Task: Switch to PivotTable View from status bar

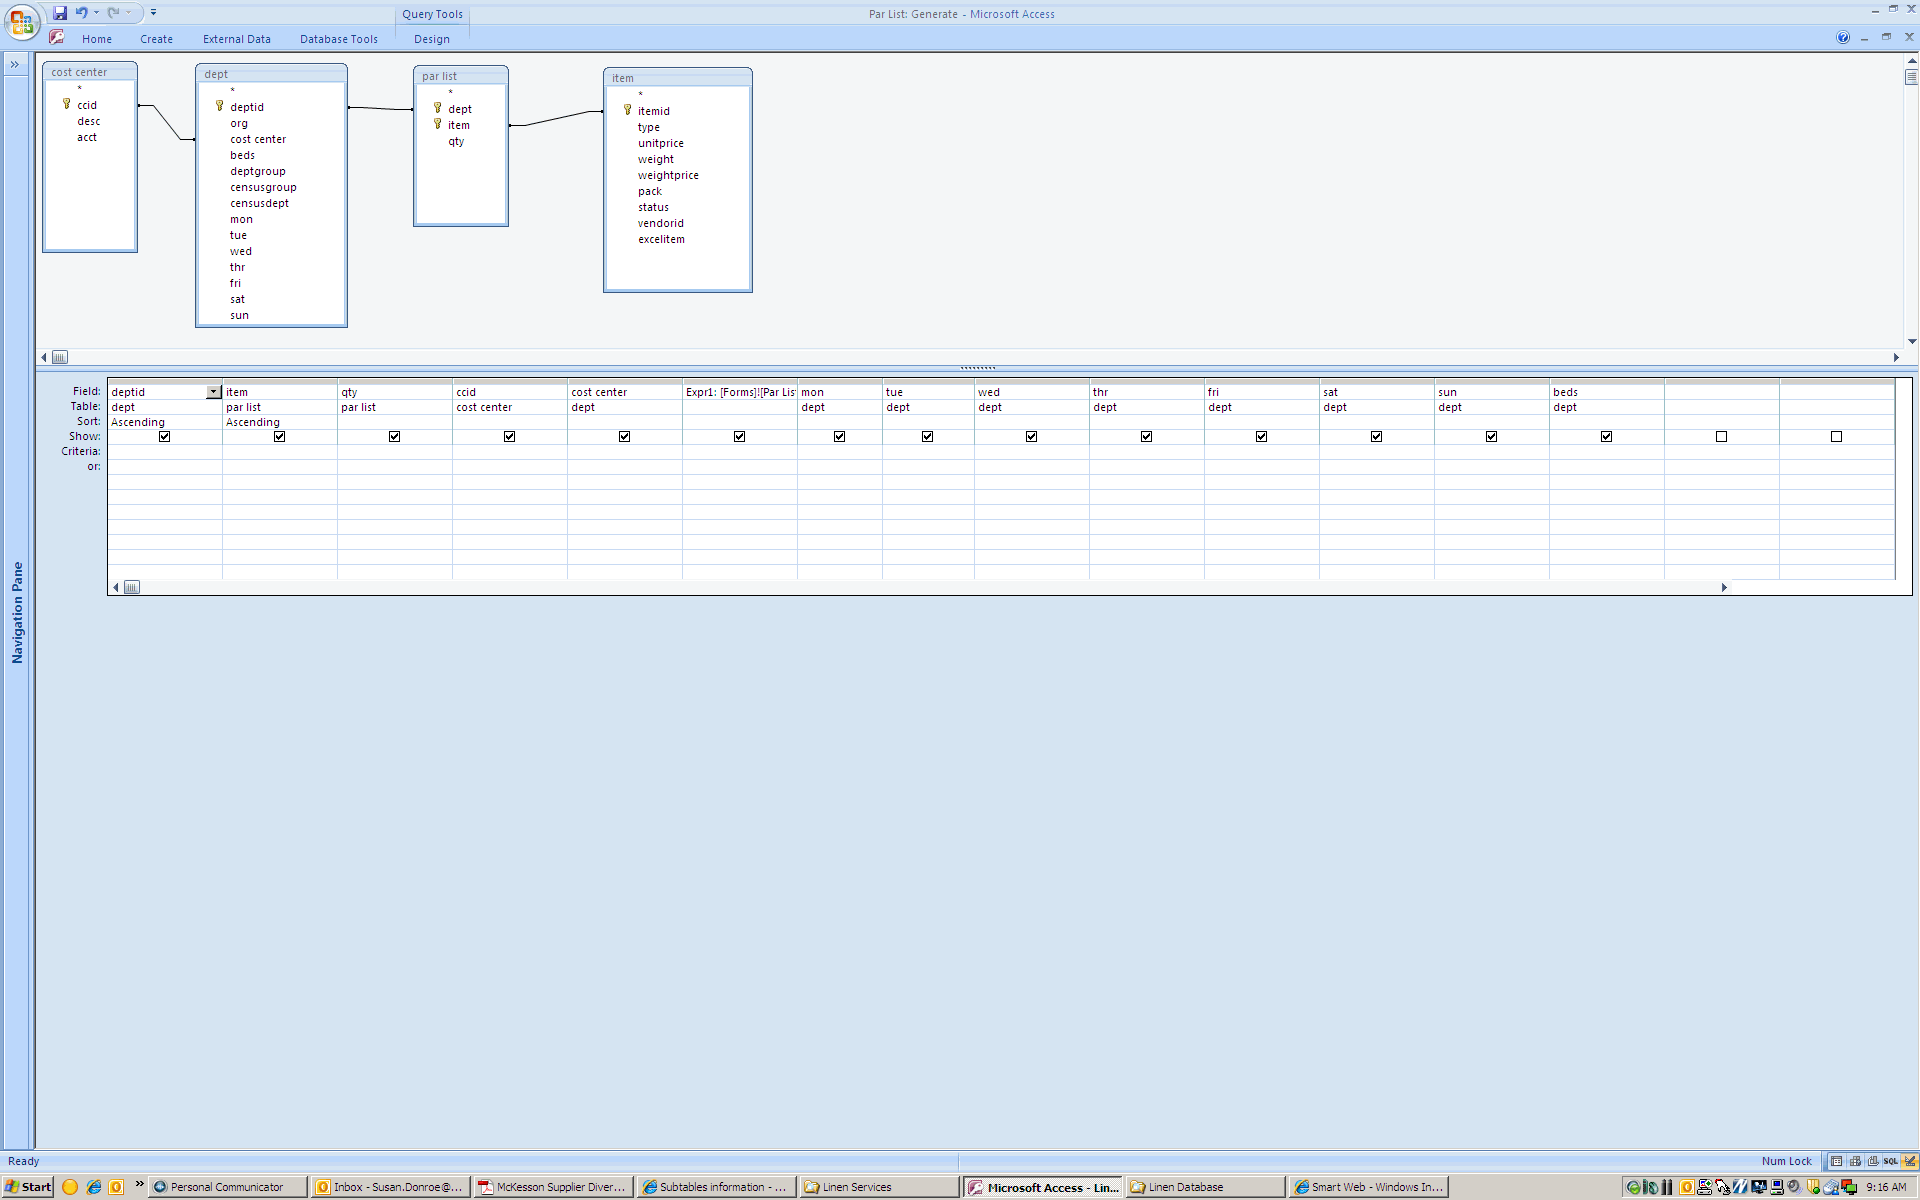Action: click(1855, 1161)
